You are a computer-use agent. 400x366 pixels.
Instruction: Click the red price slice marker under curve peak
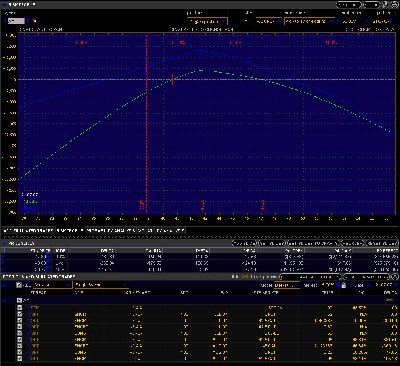pyautogui.click(x=203, y=205)
